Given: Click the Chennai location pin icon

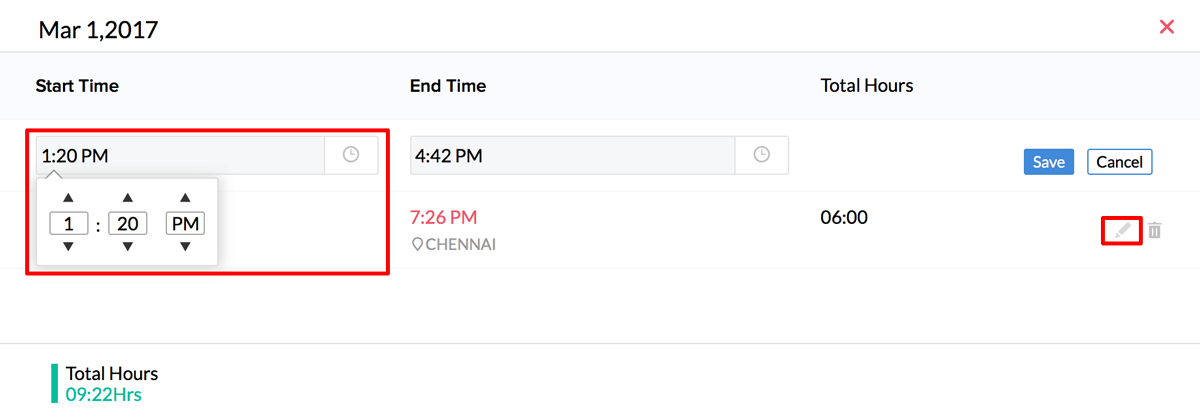Looking at the screenshot, I should pyautogui.click(x=417, y=245).
